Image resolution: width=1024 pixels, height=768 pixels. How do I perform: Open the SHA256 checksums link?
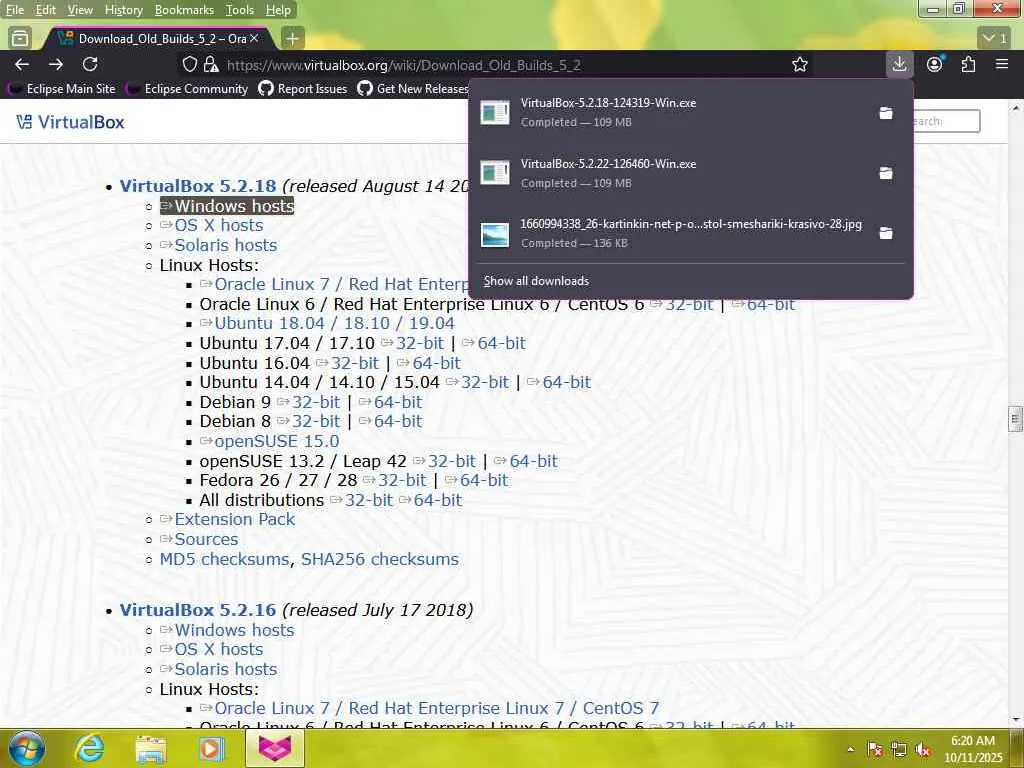tap(380, 560)
